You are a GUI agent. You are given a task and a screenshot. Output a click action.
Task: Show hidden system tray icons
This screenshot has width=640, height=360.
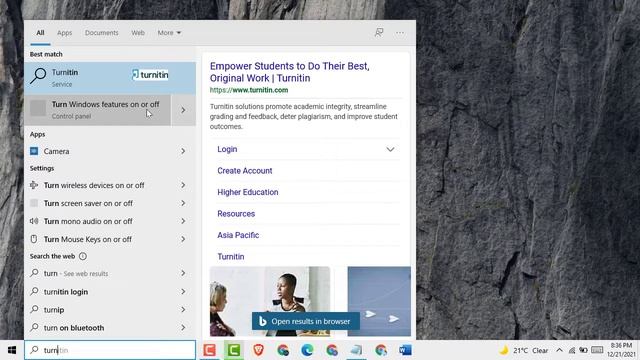[559, 350]
